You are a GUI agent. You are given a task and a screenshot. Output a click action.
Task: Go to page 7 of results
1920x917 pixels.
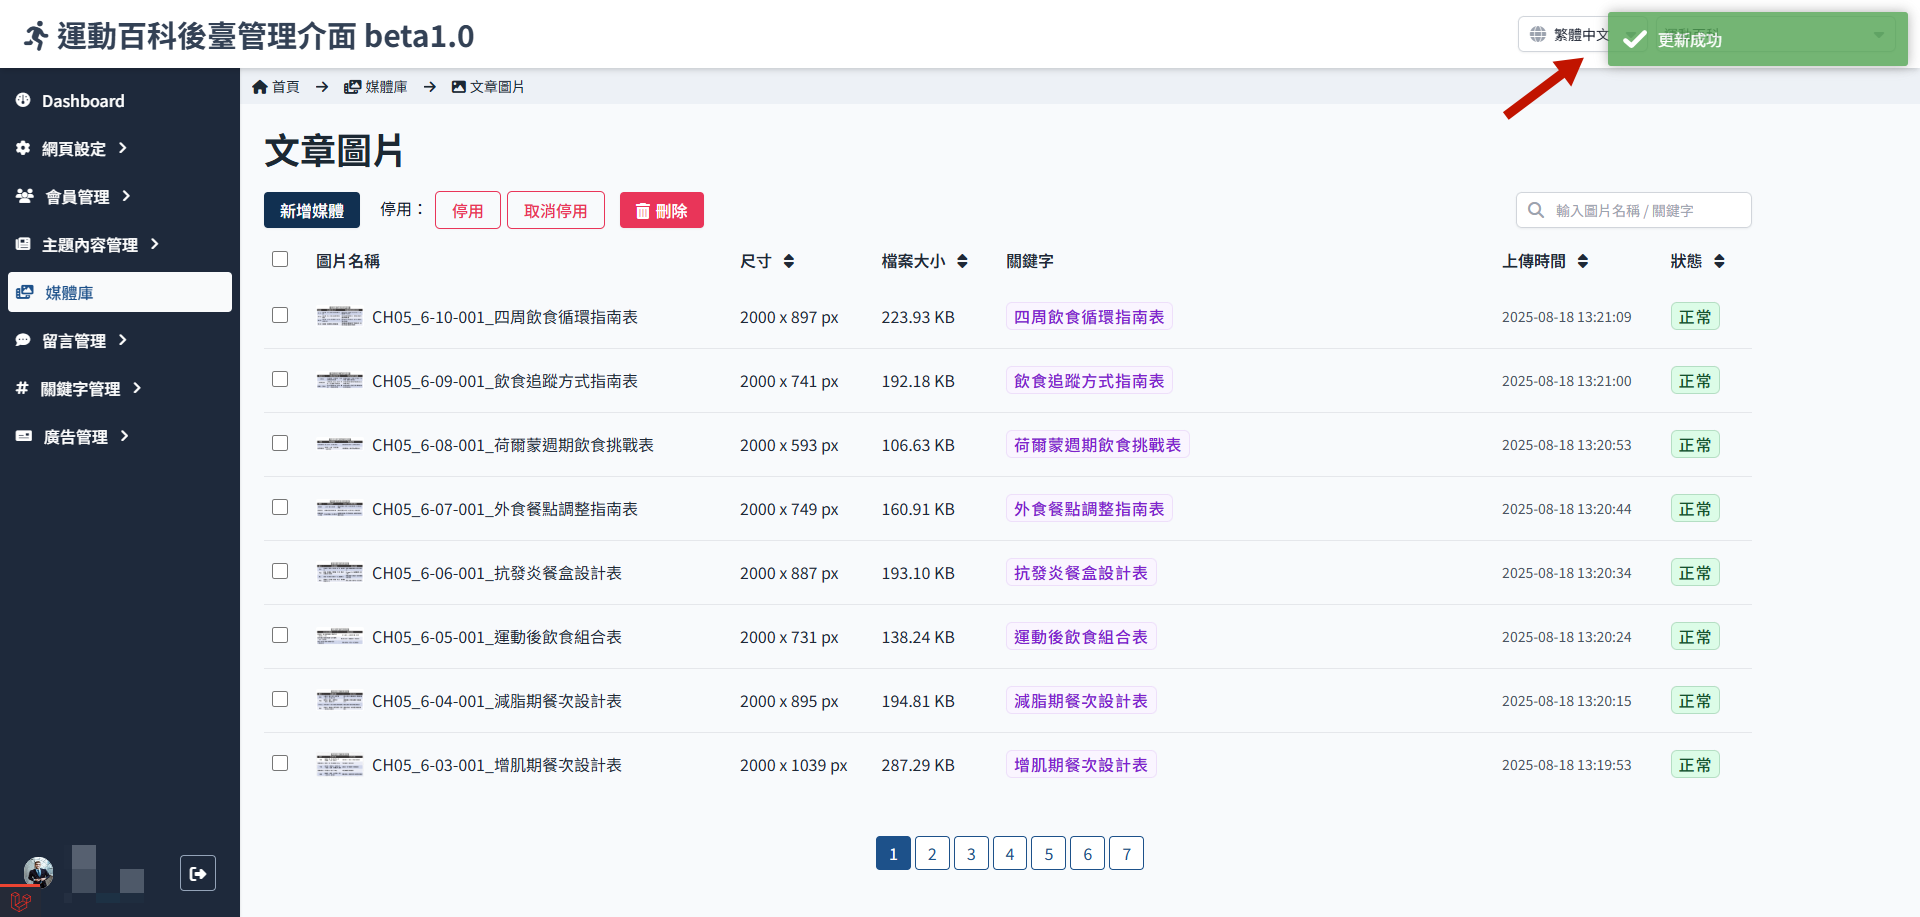pyautogui.click(x=1126, y=853)
